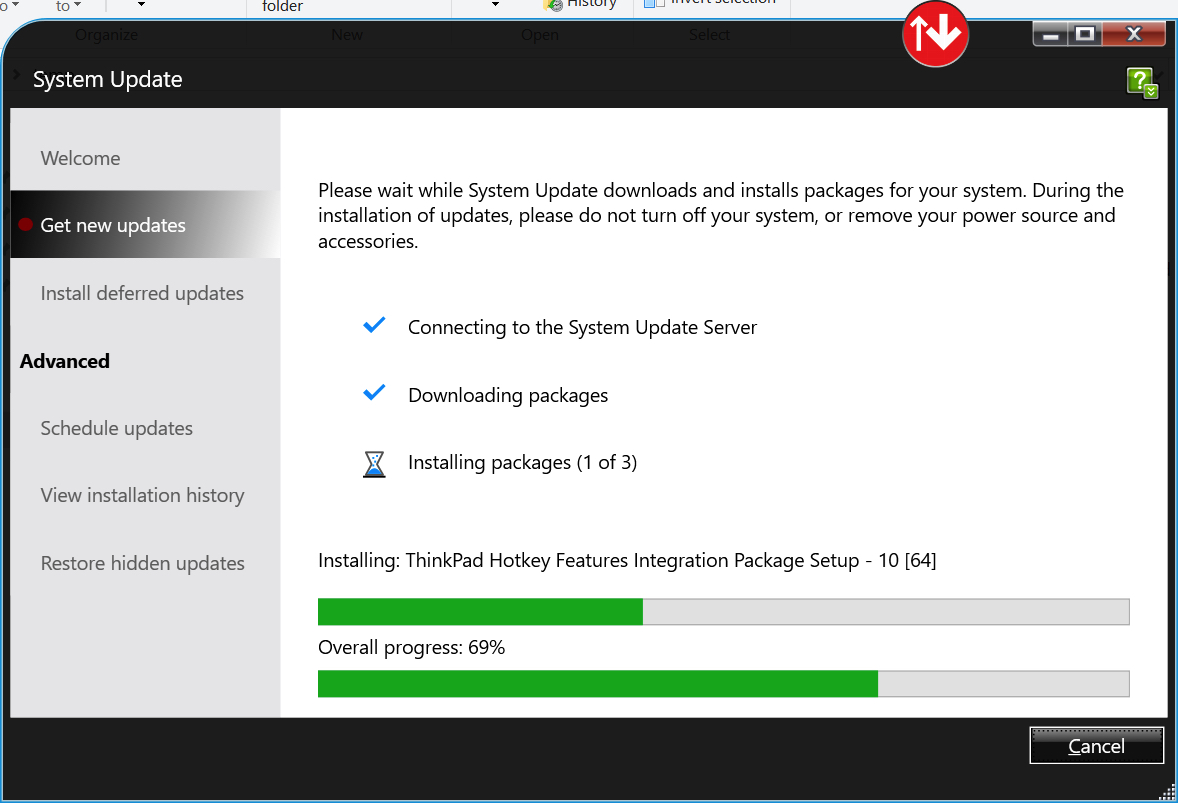Open the dropdown arrow in the Open group

495,5
